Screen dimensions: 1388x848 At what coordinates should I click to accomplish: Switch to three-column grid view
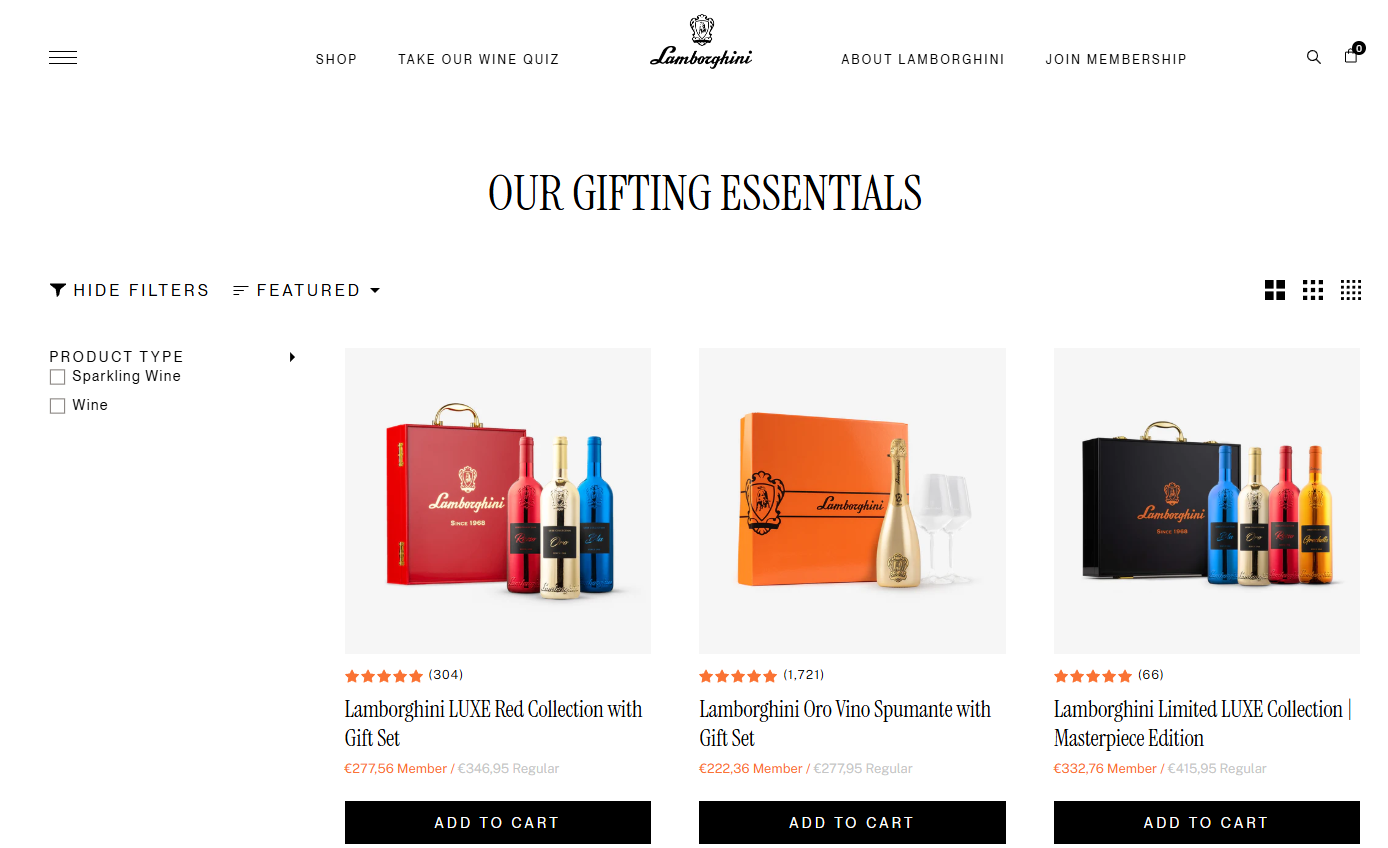pos(1313,290)
